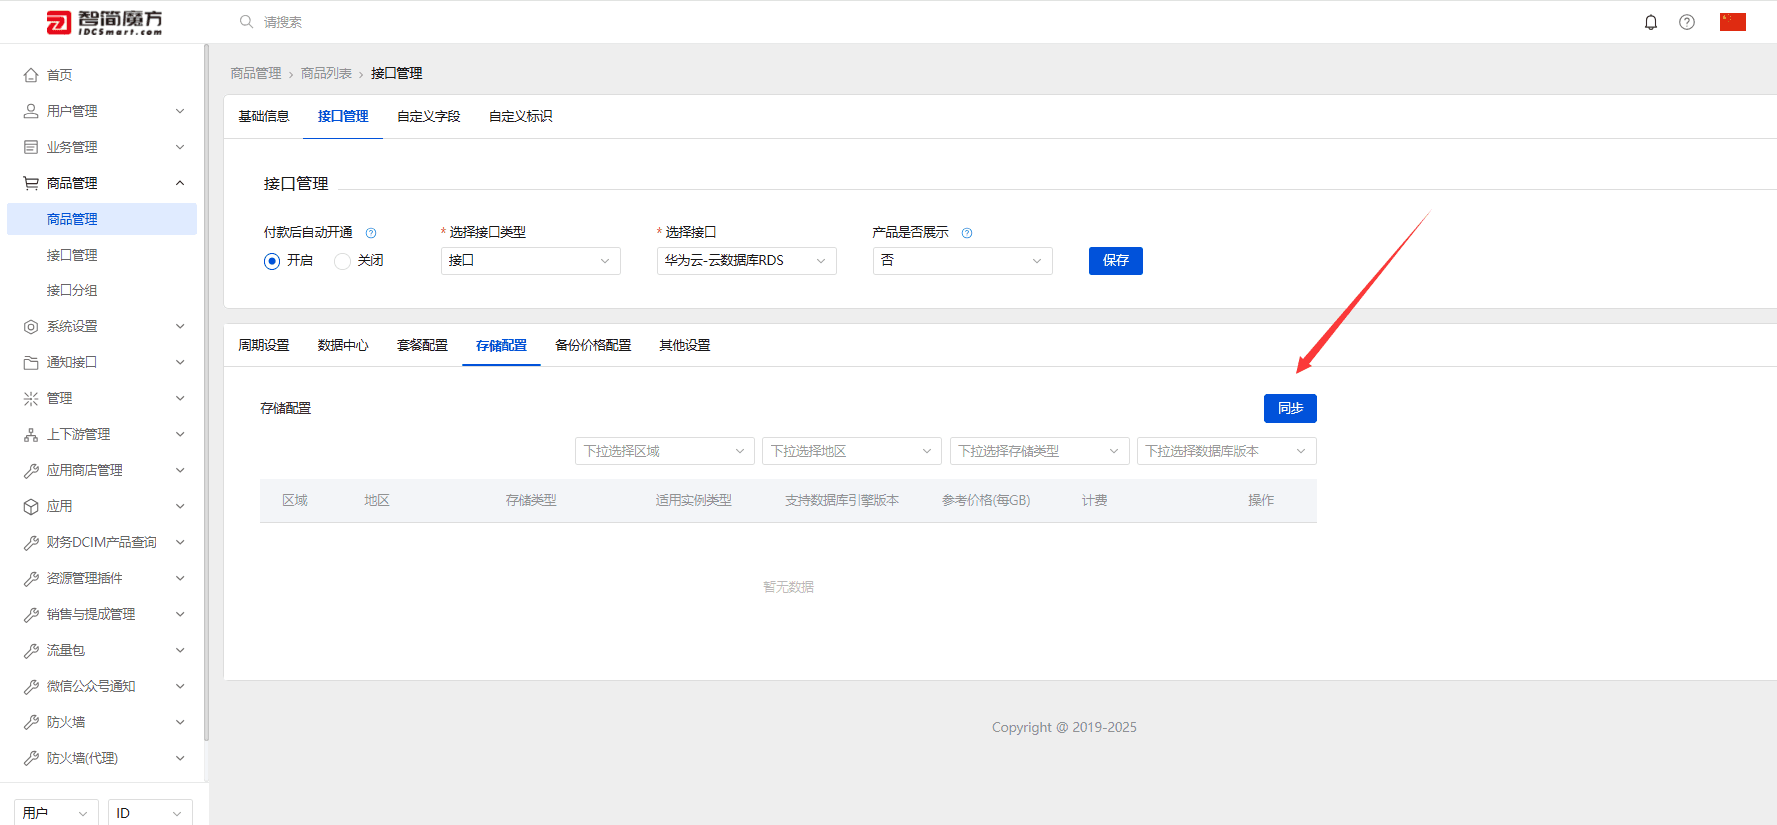Click the Chinese flag language icon
The width and height of the screenshot is (1777, 825).
[x=1733, y=22]
